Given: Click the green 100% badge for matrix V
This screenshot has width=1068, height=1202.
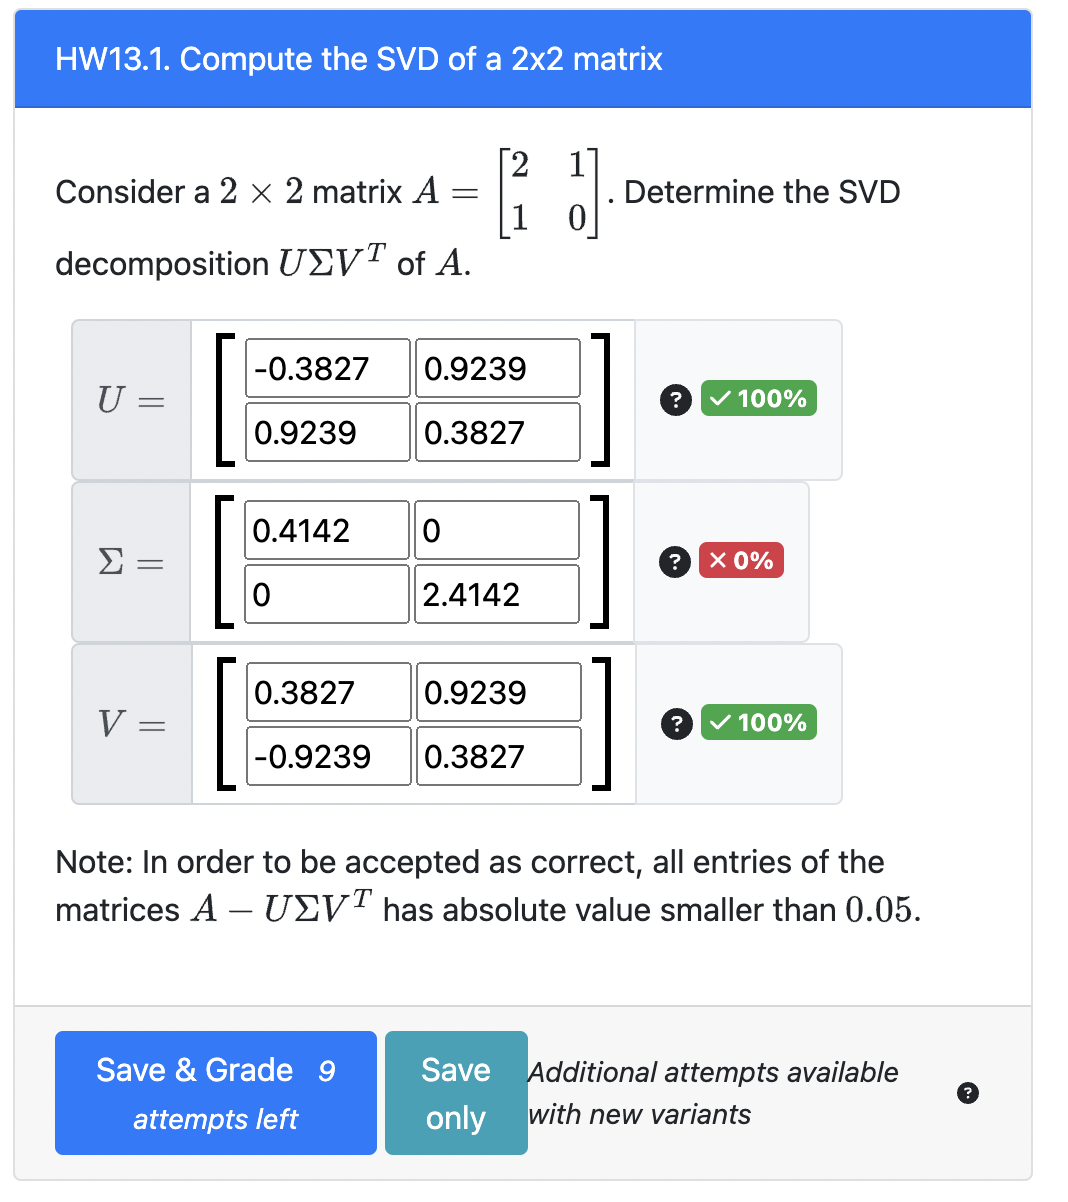Looking at the screenshot, I should point(758,722).
